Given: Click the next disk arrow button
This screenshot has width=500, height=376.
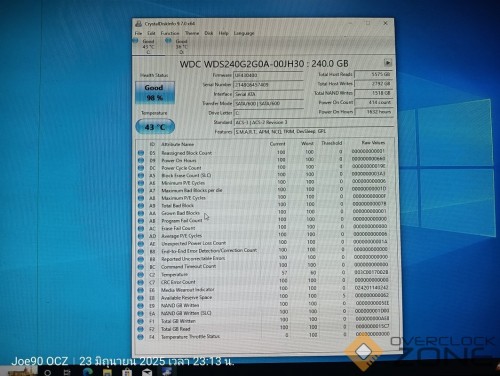Looking at the screenshot, I should (x=387, y=63).
